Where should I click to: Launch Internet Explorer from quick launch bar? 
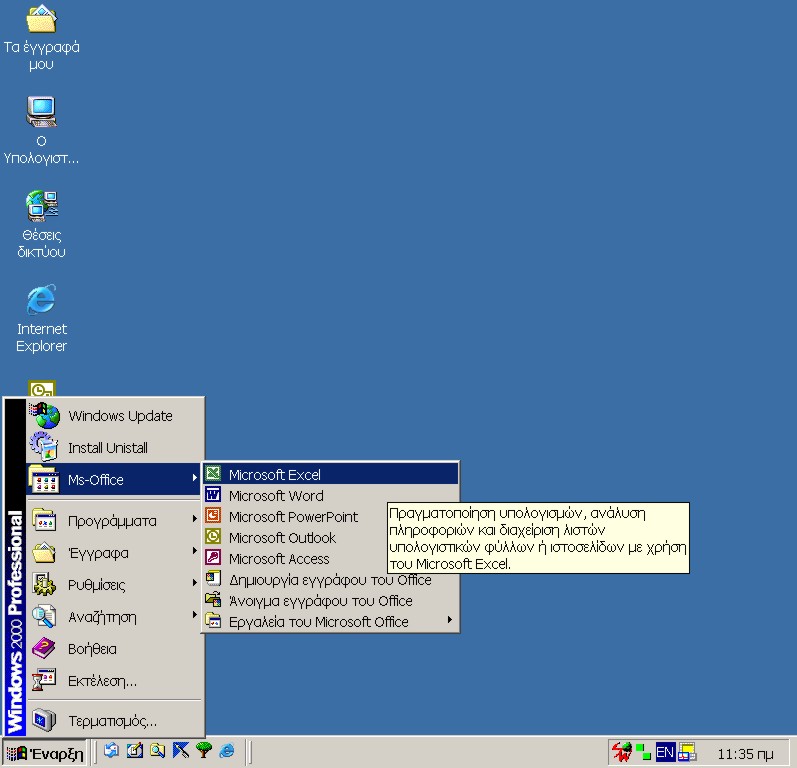(x=227, y=751)
